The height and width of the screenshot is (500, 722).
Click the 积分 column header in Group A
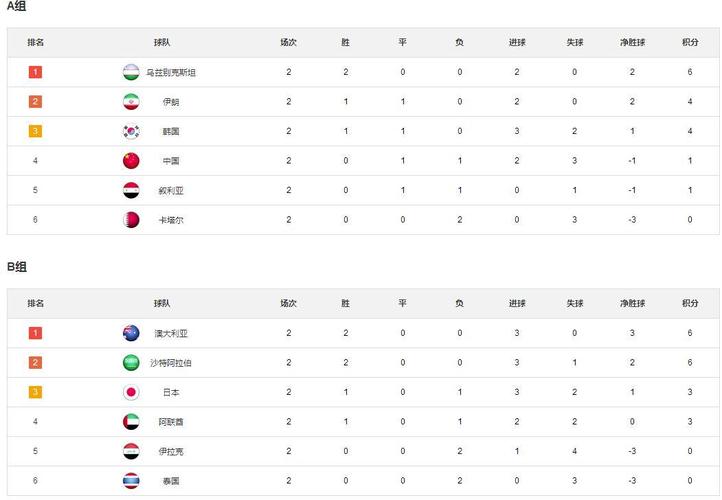pyautogui.click(x=690, y=42)
